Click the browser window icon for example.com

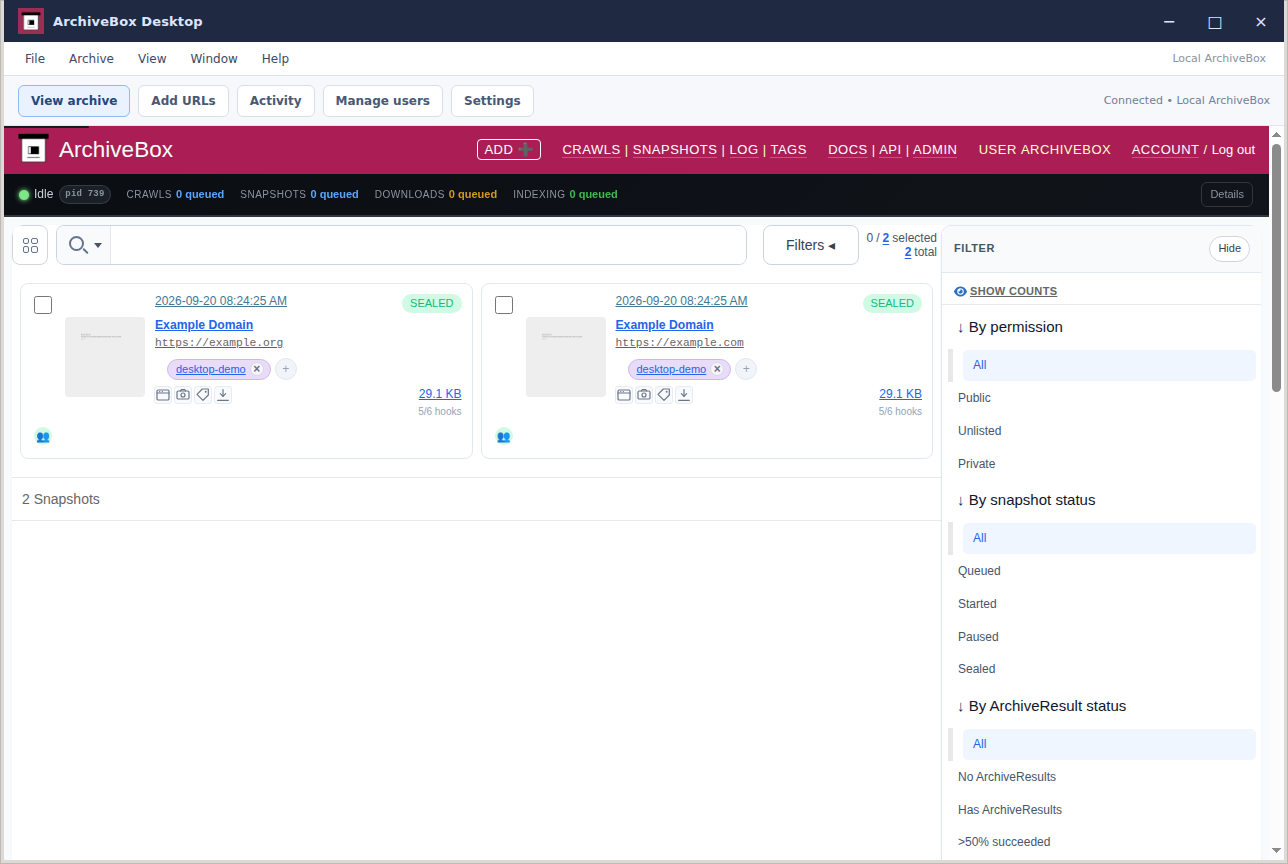point(624,395)
